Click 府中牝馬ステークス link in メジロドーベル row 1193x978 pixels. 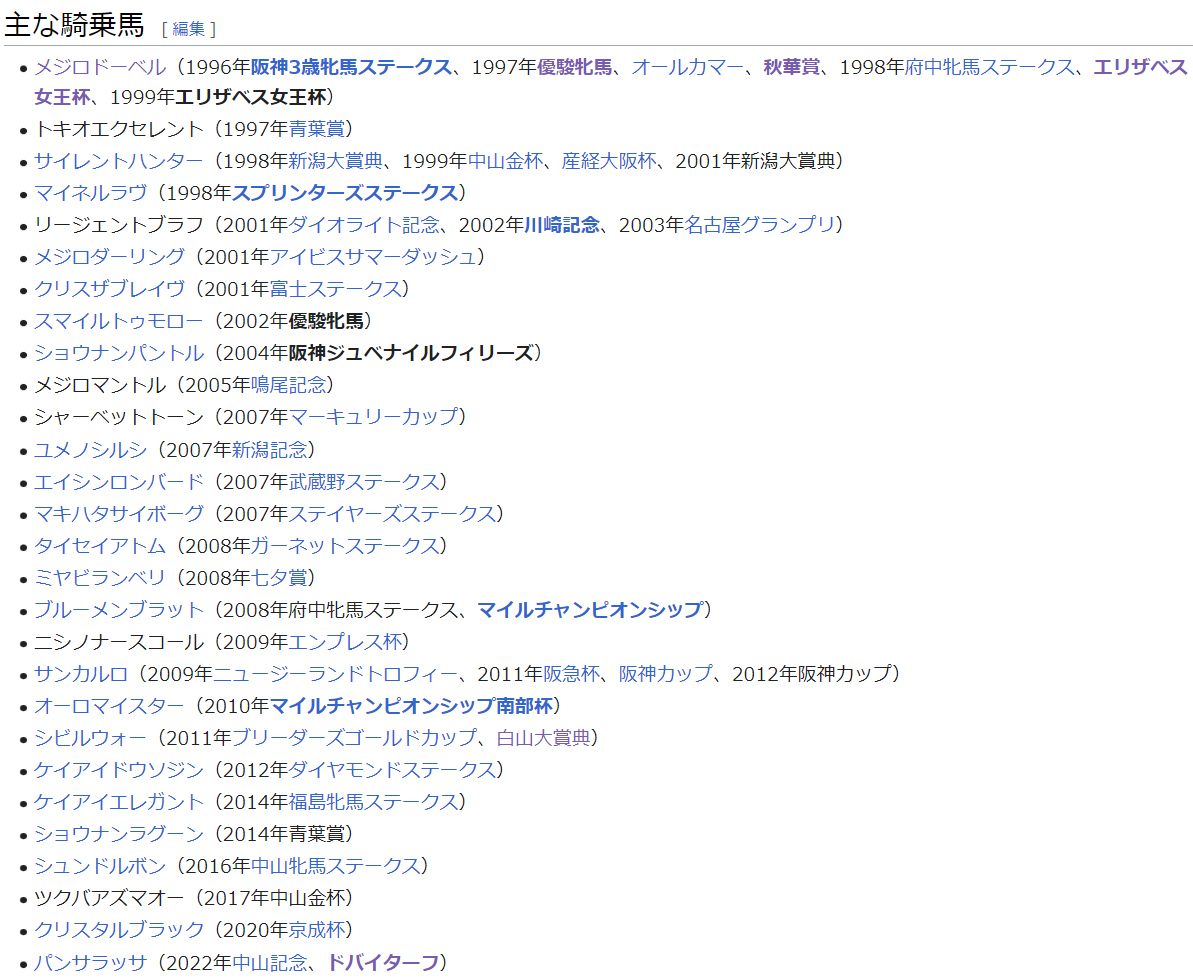point(989,67)
